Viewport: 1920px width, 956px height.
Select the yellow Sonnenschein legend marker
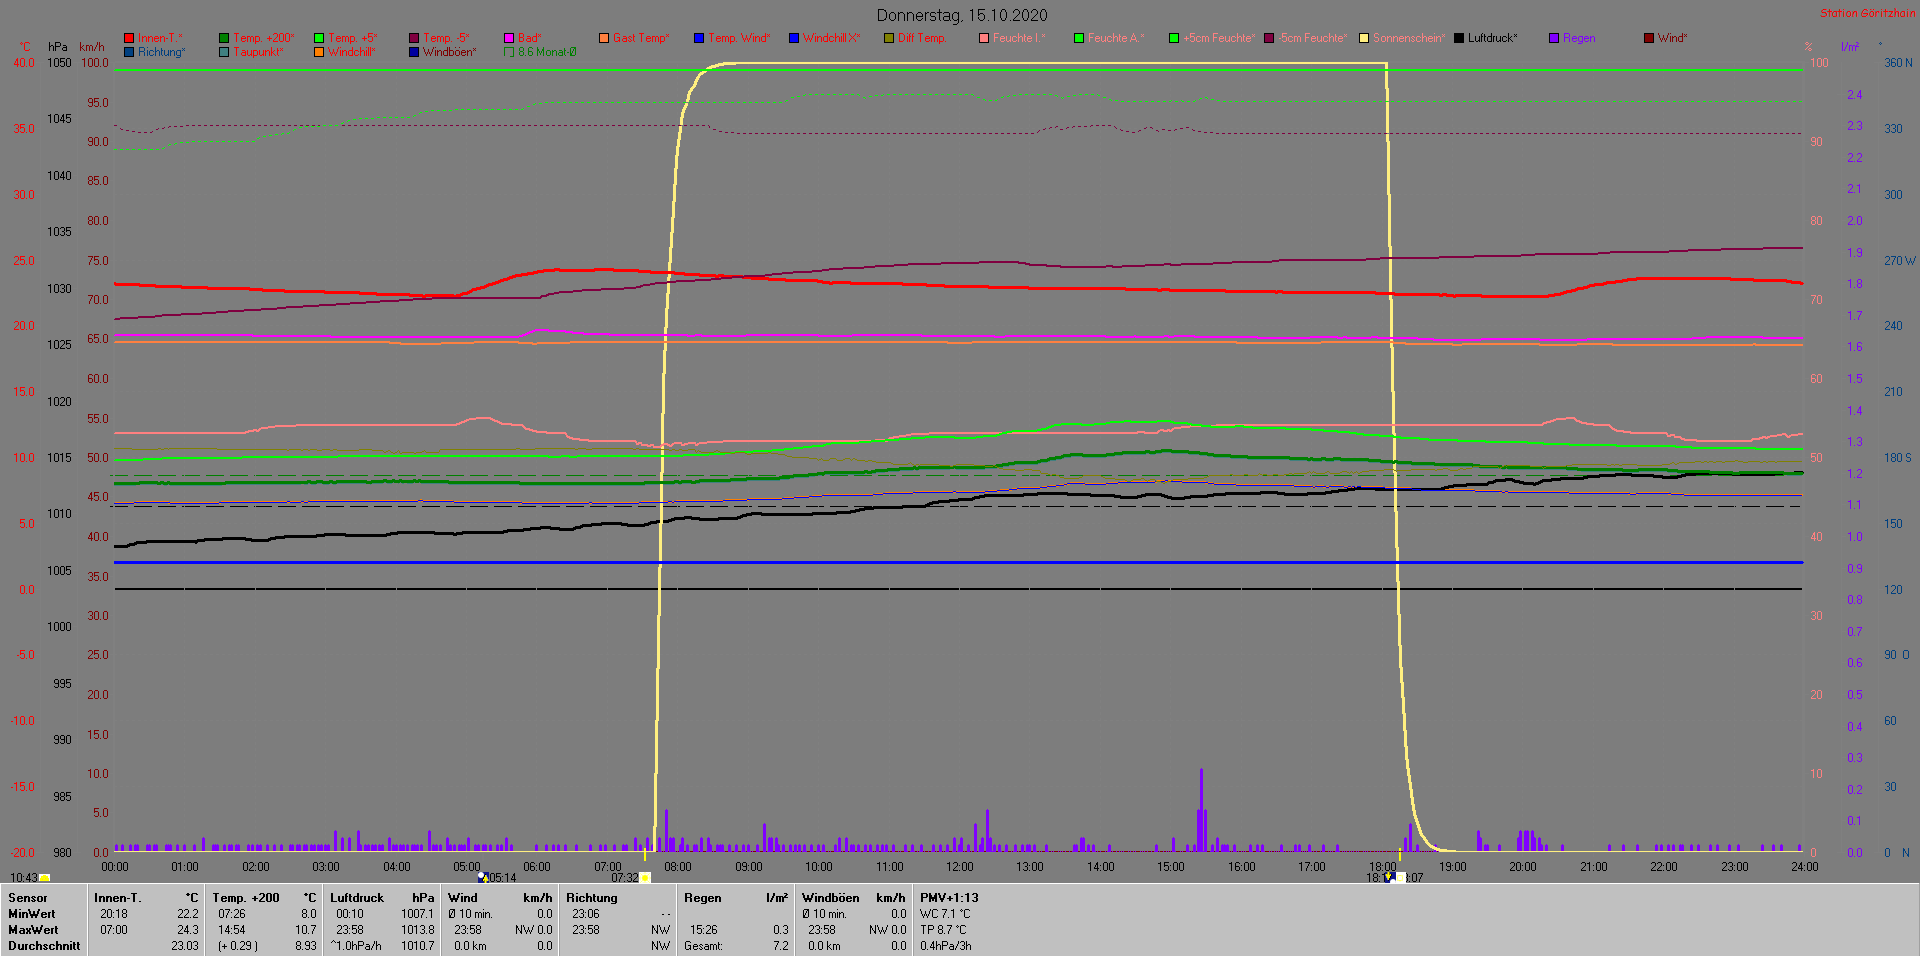coord(1364,38)
